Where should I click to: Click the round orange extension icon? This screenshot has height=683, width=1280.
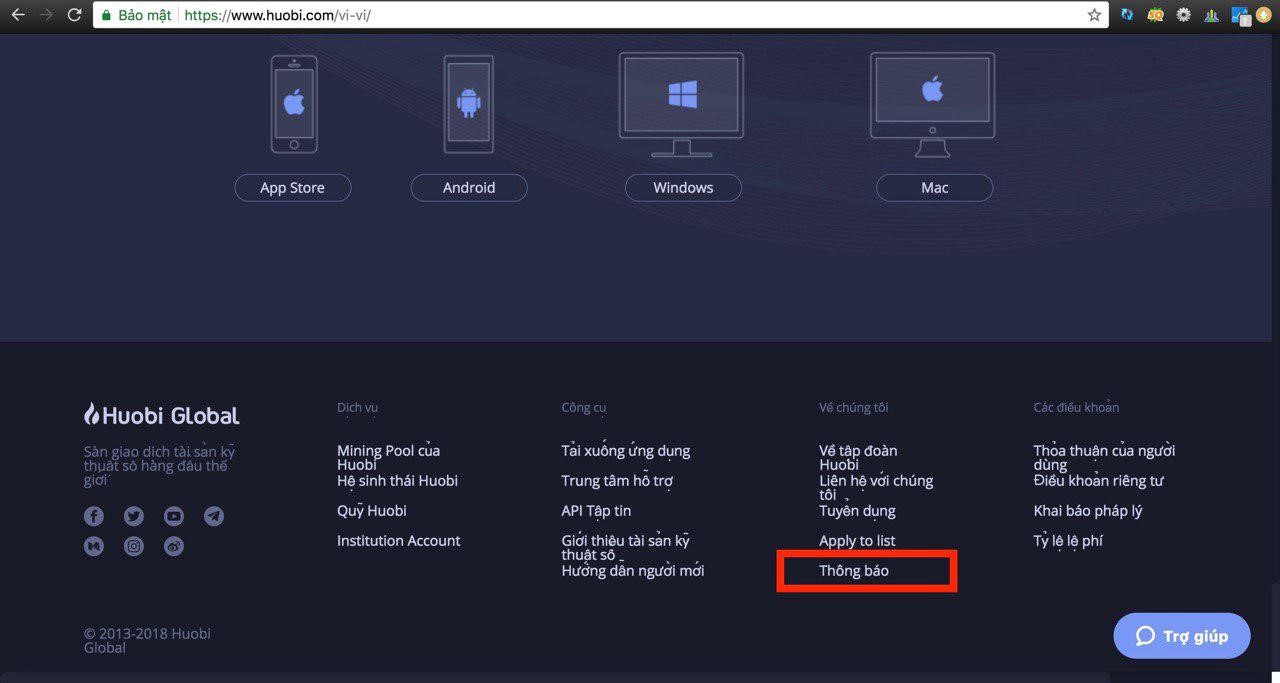tap(1265, 15)
